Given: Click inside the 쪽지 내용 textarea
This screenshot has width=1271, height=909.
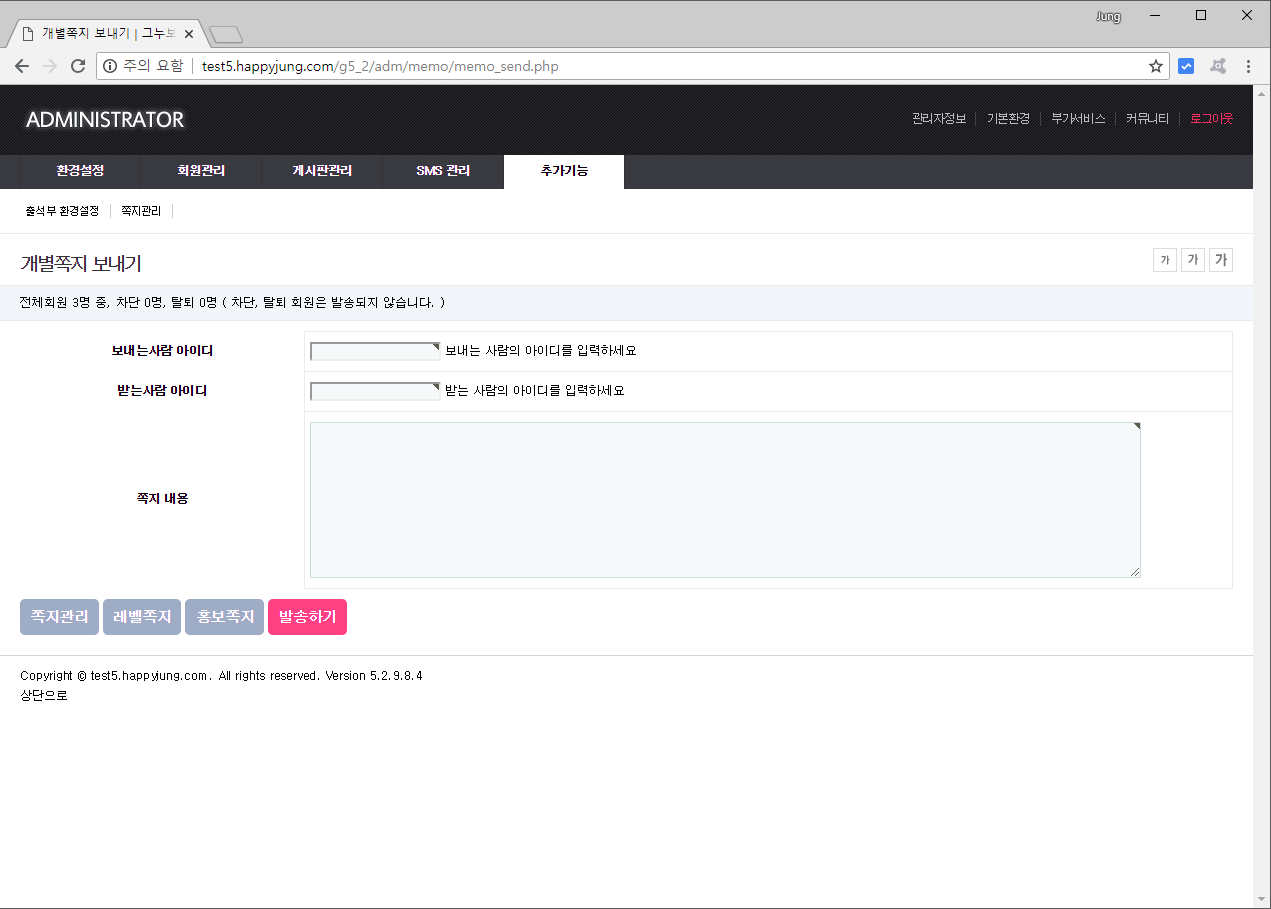Looking at the screenshot, I should click(x=725, y=499).
